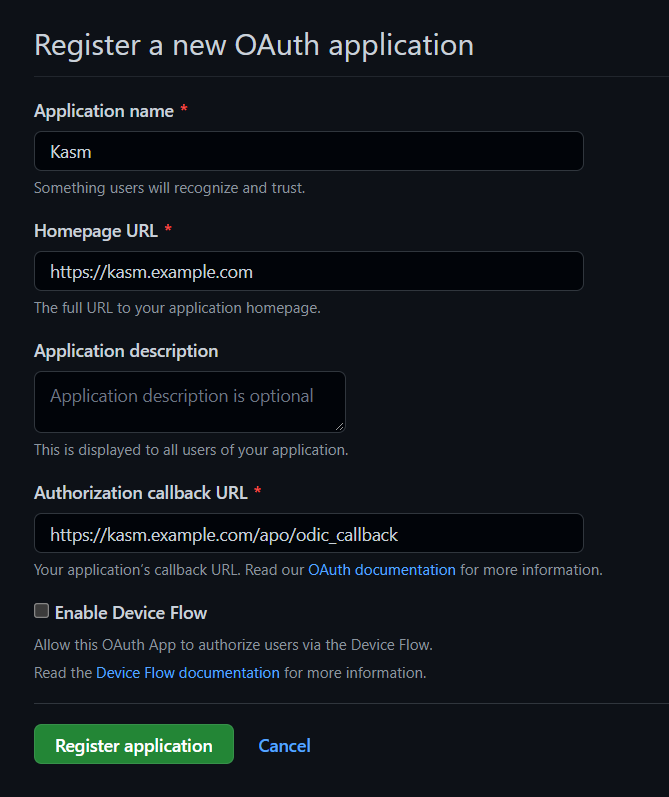Click the 'Application description' field label
Screen dimensions: 669x797
pyautogui.click(x=126, y=351)
